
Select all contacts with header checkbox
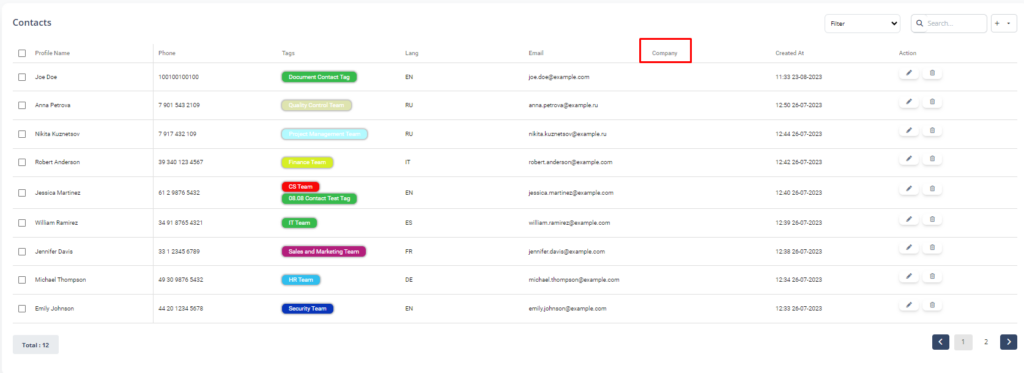22,54
